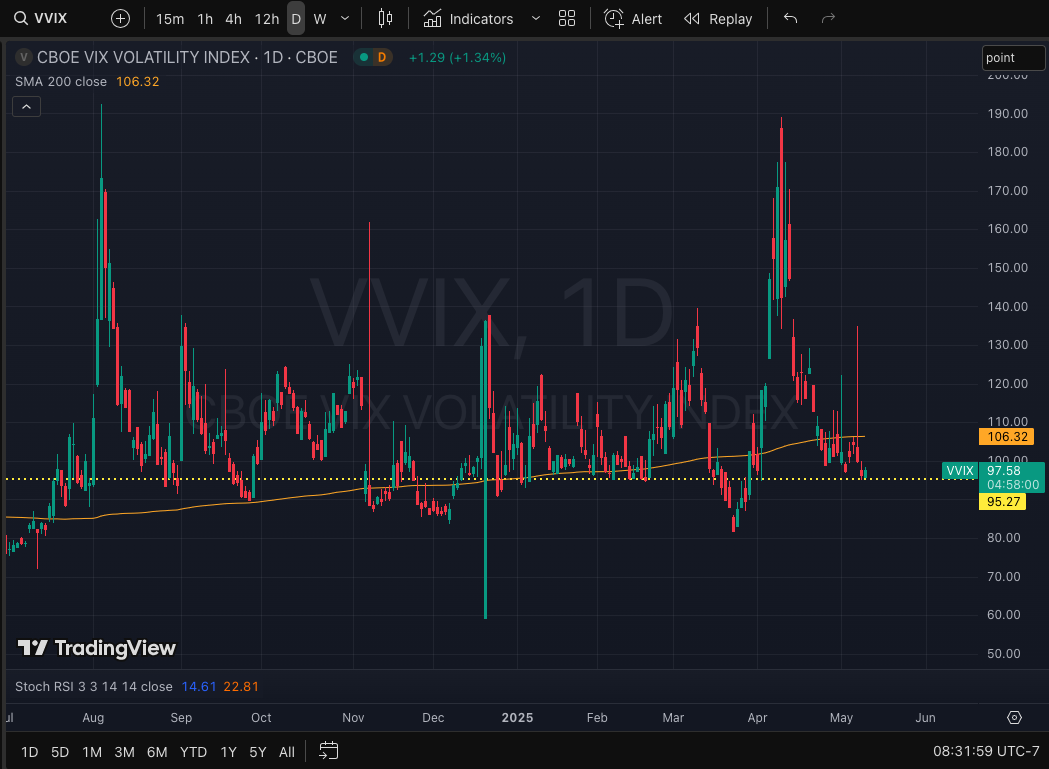1049x769 pixels.
Task: Click the V symbol logo
Action: (x=23, y=58)
